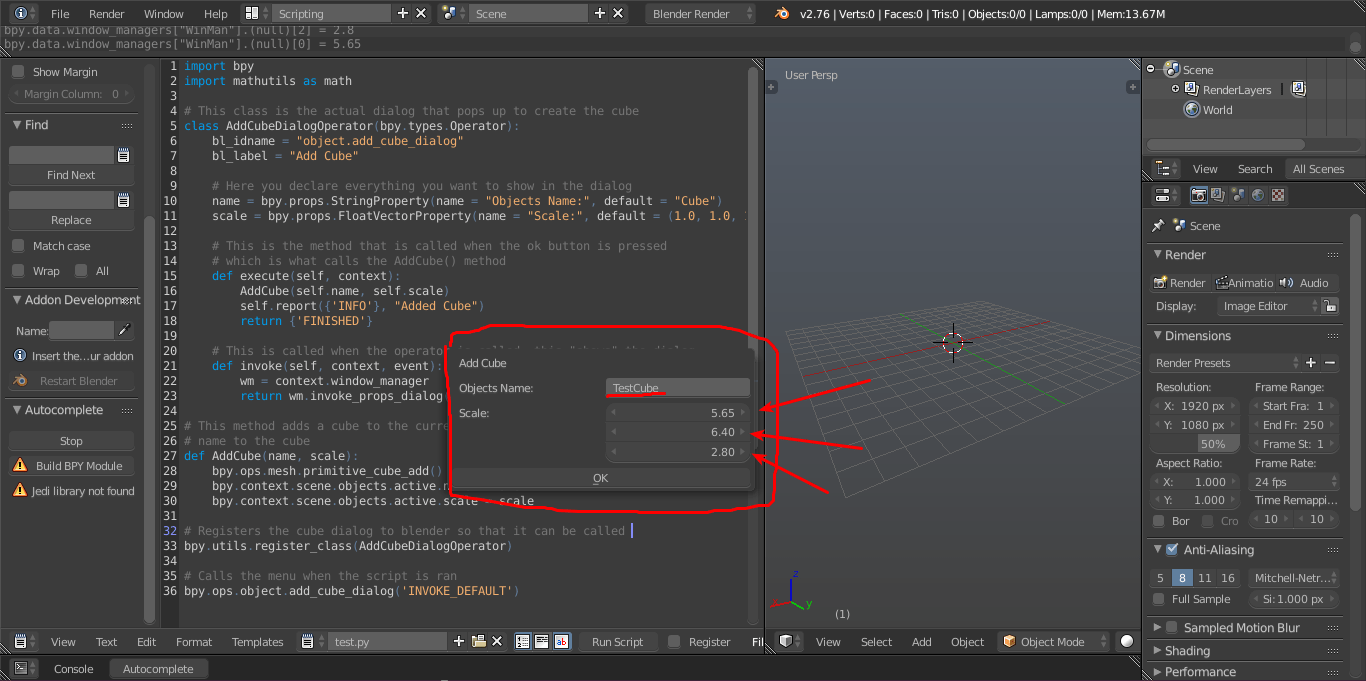Viewport: 1366px width, 681px height.
Task: Select Render tab icon in Properties editor
Action: [1198, 195]
